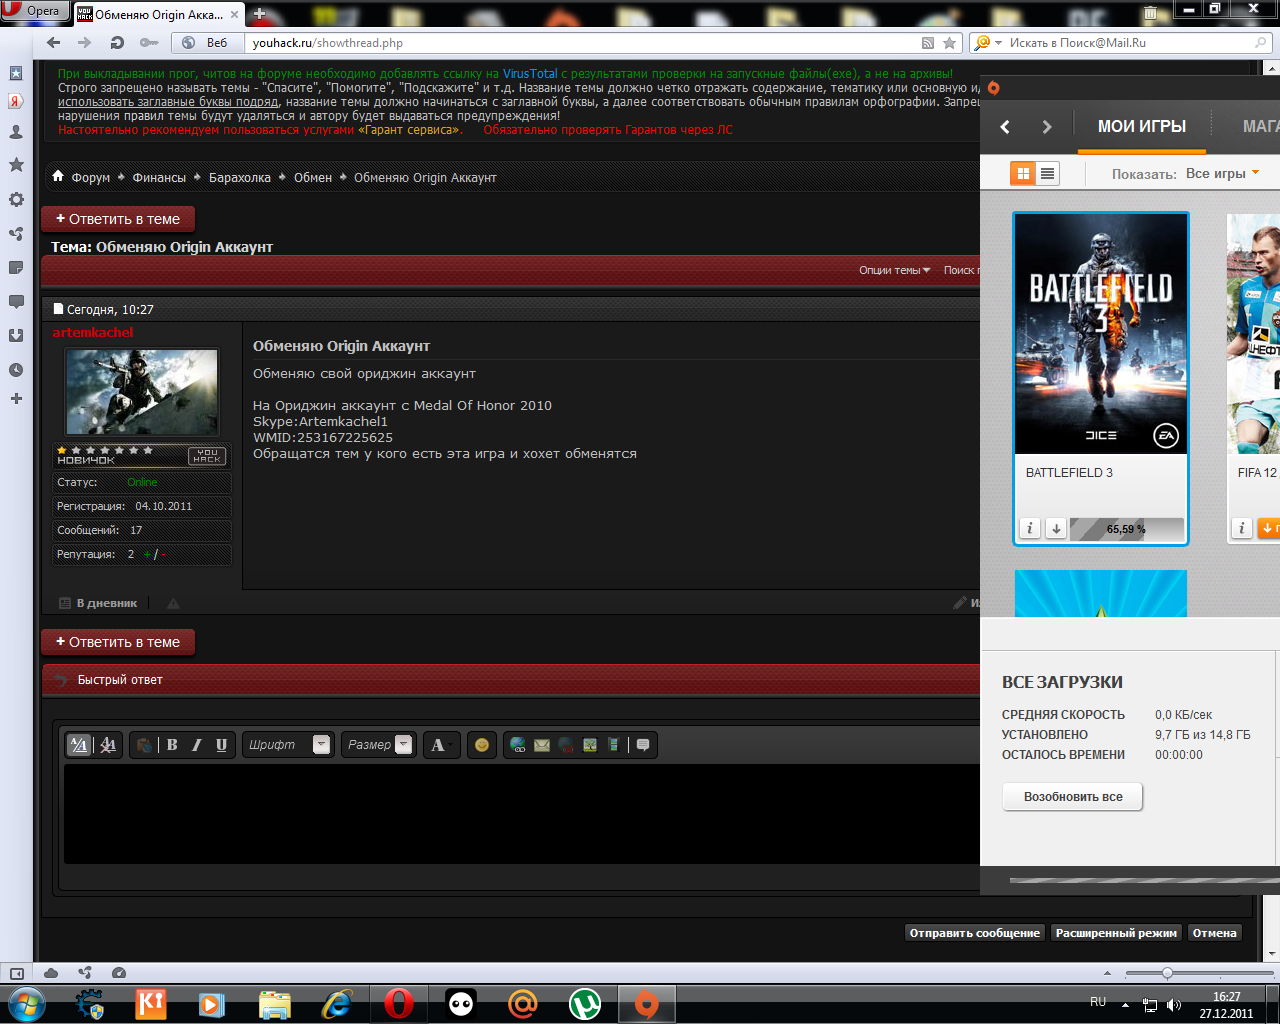
Task: Expand Опции темы thread options menu
Action: click(894, 270)
